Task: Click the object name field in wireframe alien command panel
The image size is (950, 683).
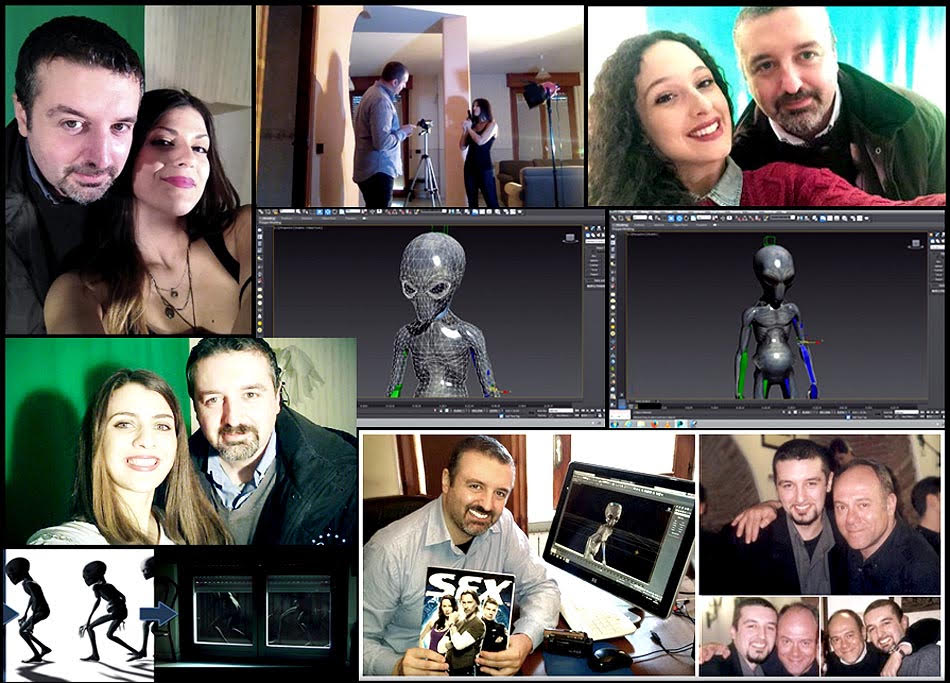Action: point(595,241)
